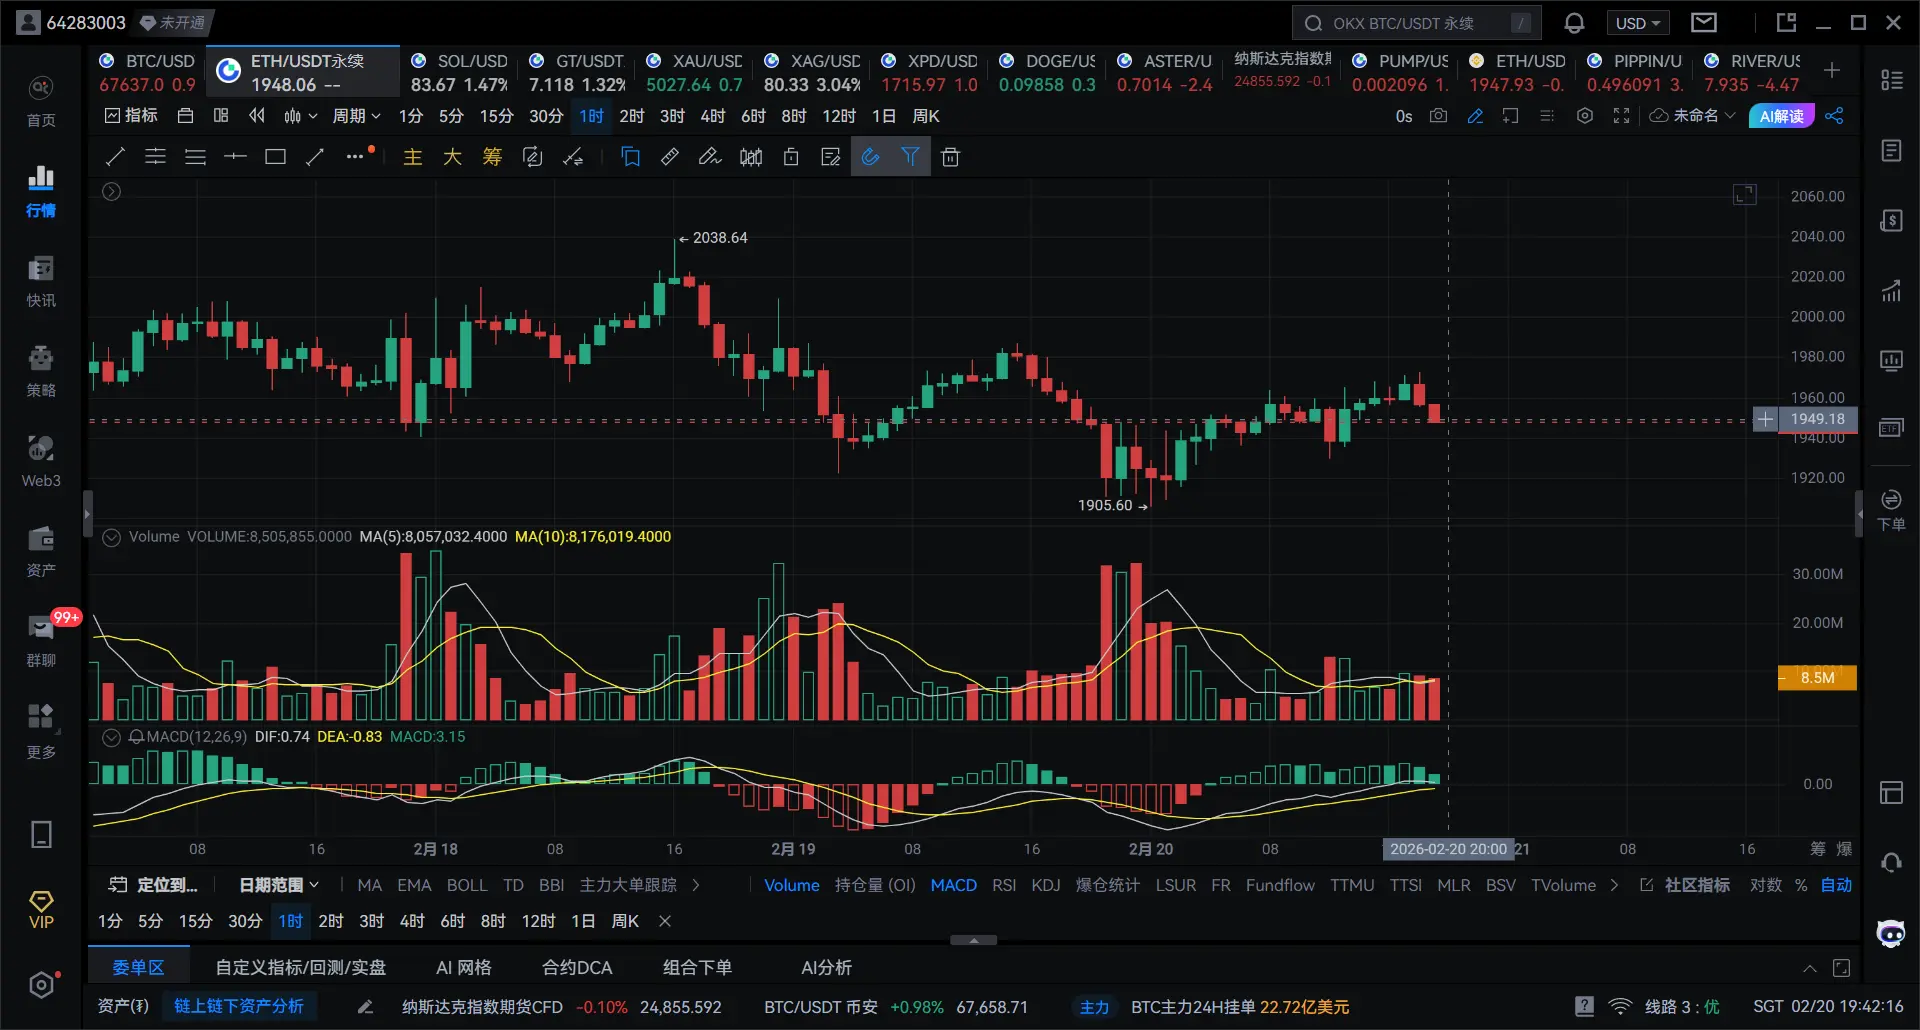Image resolution: width=1920 pixels, height=1030 pixels.
Task: Click the share icon beside AI解读
Action: point(1834,116)
